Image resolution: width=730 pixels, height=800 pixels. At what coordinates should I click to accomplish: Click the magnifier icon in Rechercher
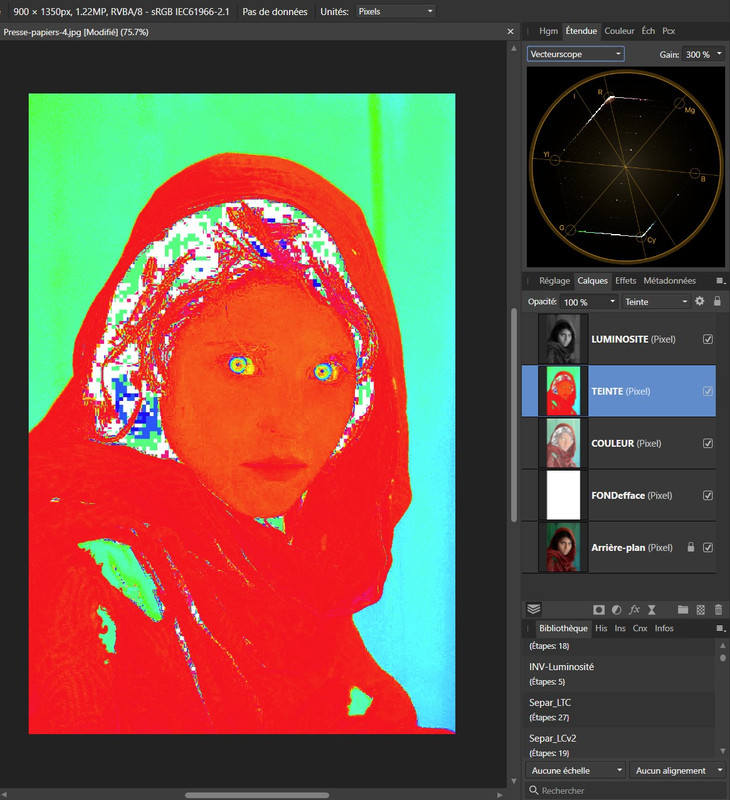click(534, 790)
